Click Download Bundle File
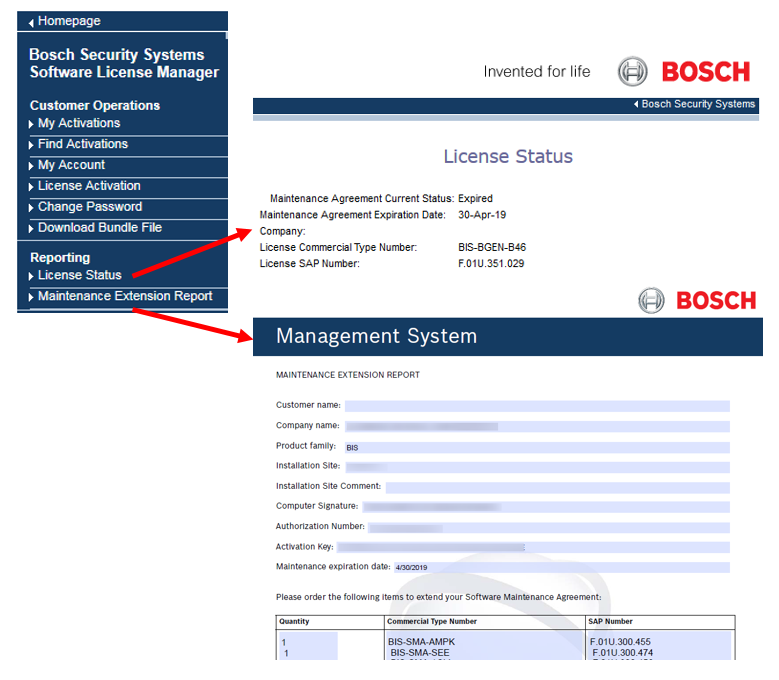779x680 pixels. click(99, 228)
